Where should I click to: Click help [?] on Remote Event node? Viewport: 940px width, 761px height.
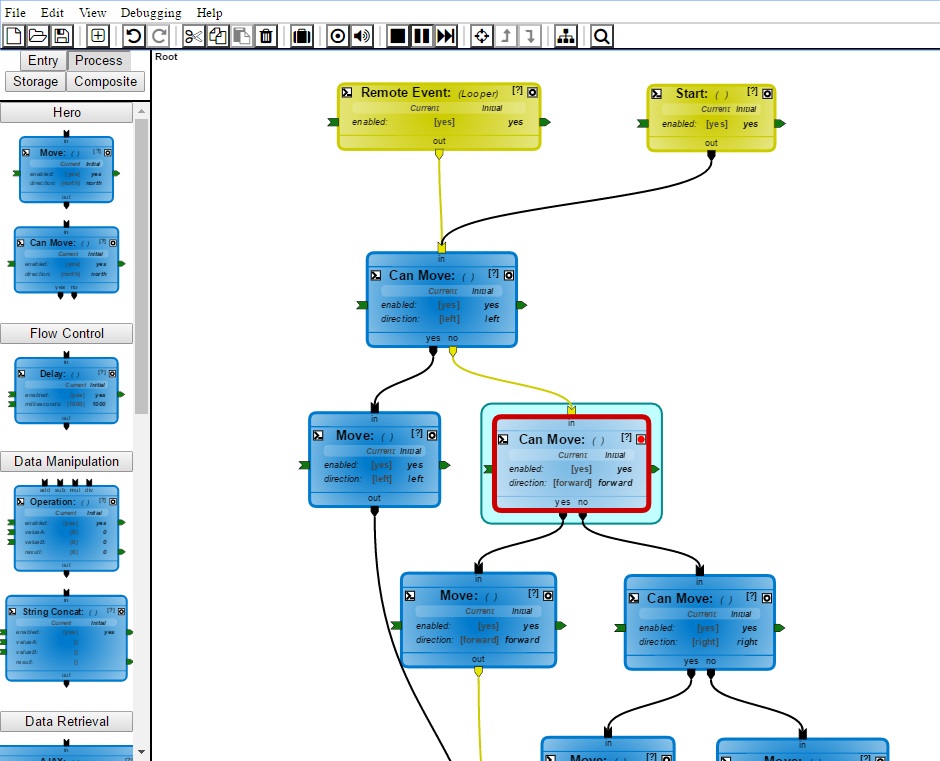point(517,91)
